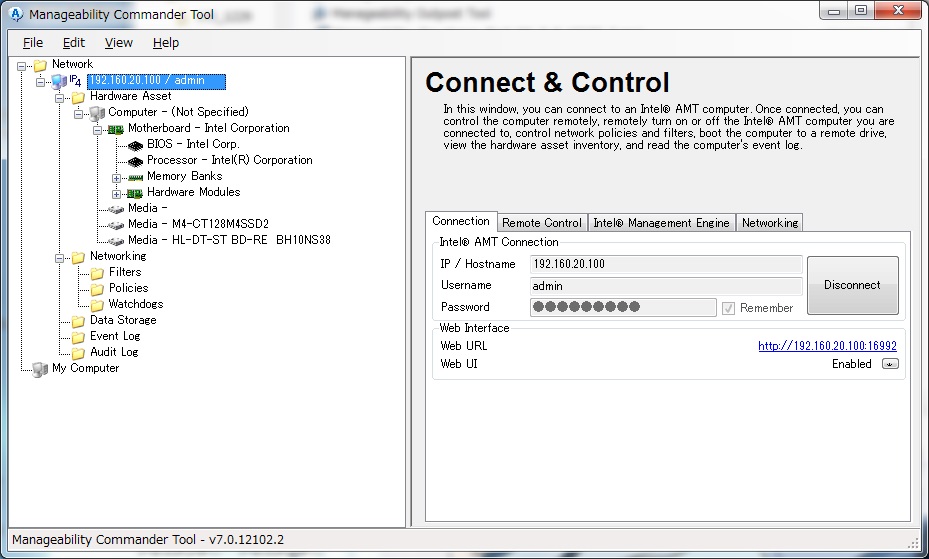The image size is (929, 559).
Task: Click the Filters folder icon
Action: 97,273
